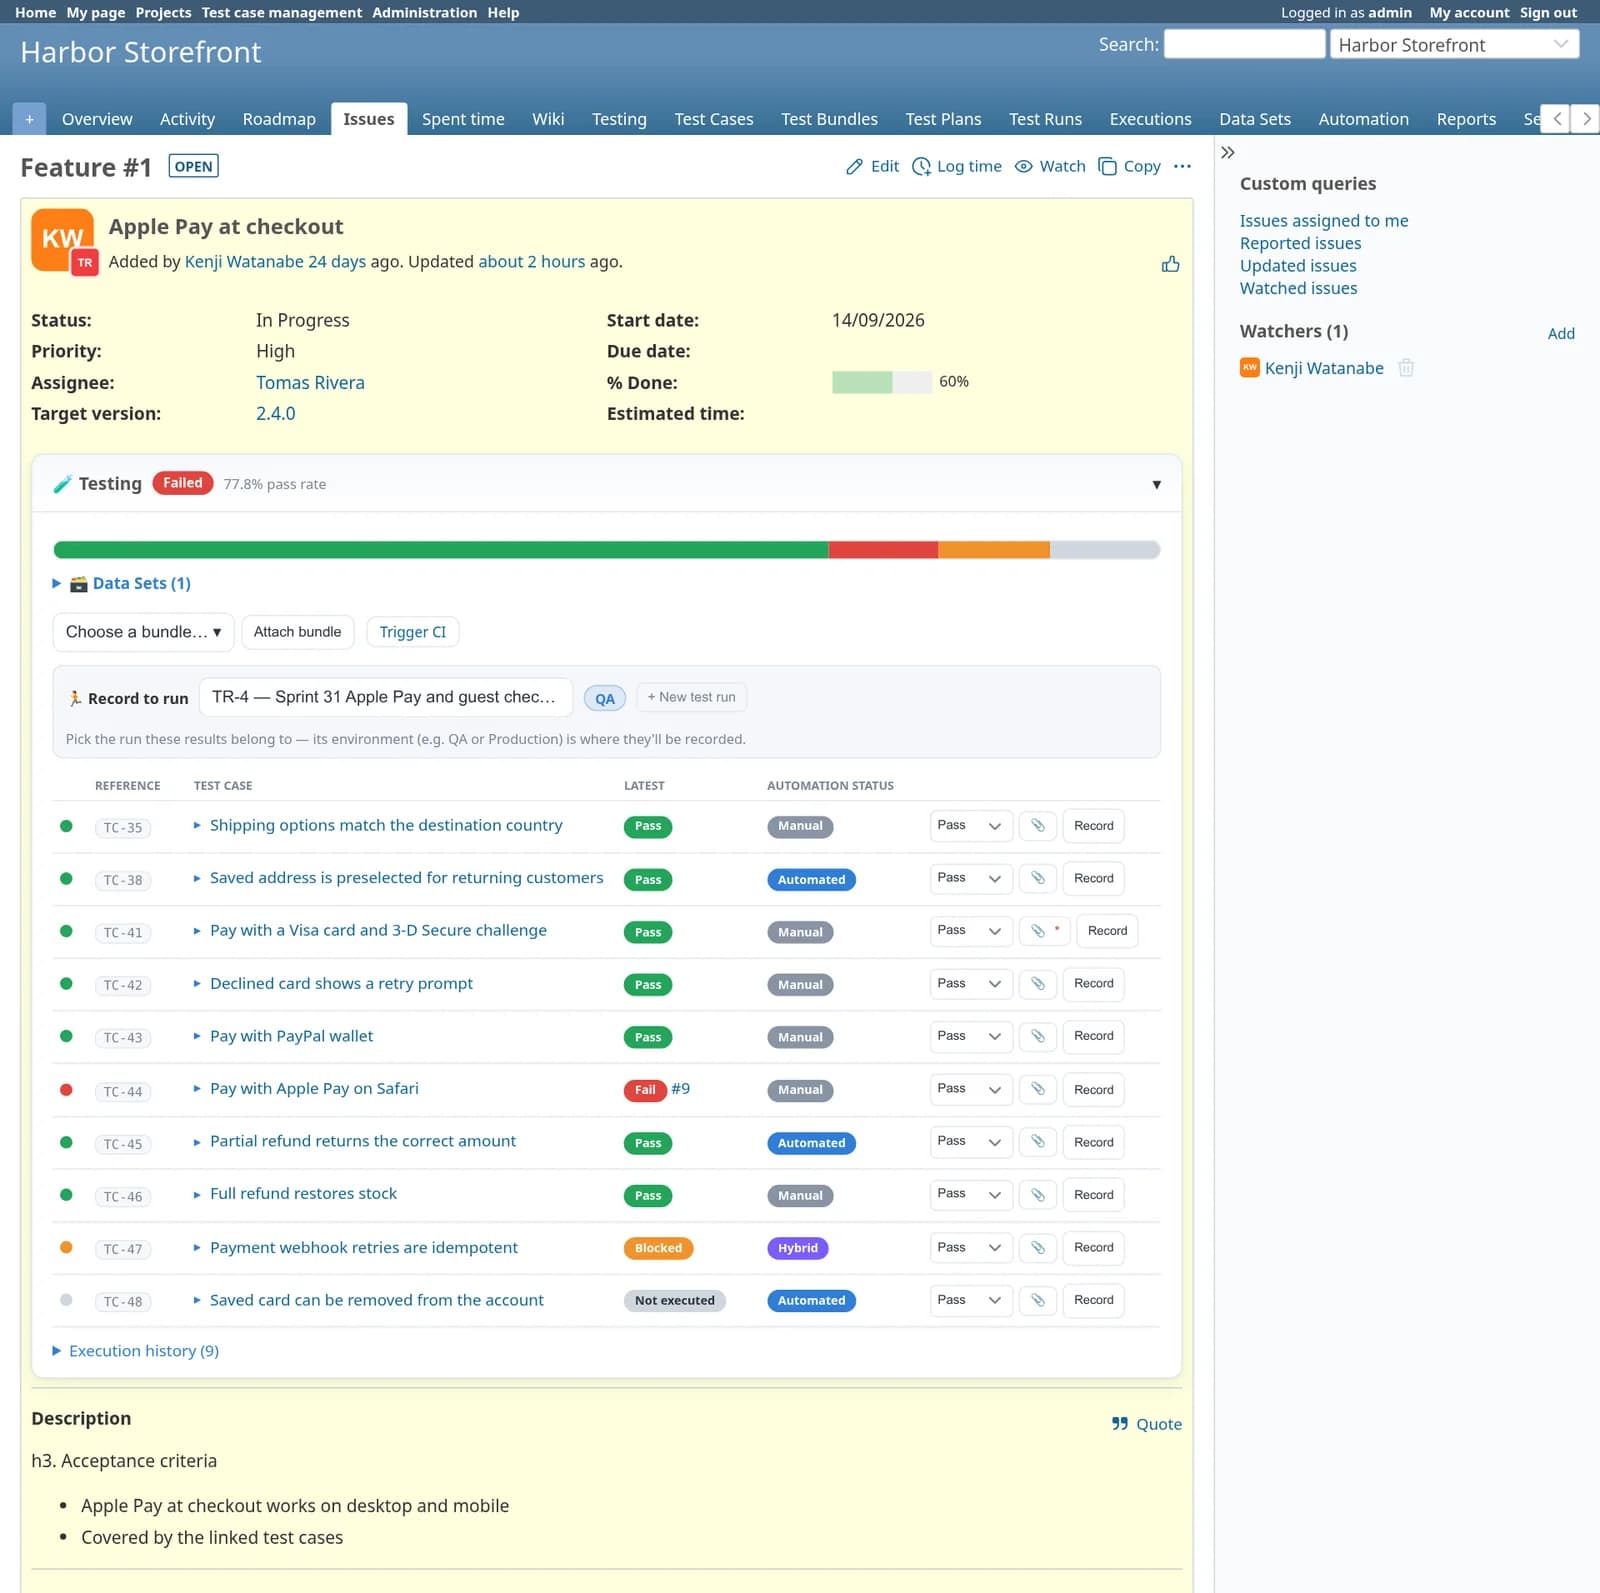The height and width of the screenshot is (1593, 1600).
Task: Collapse the Testing panel arrow
Action: point(1156,484)
